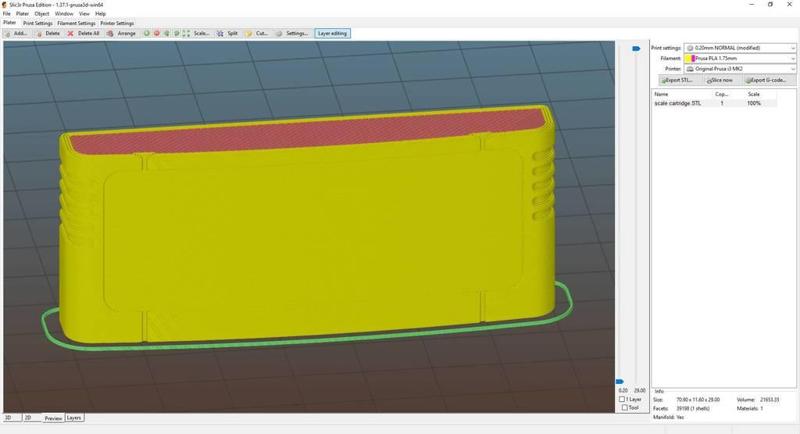Click the top layer slider handle
This screenshot has width=800, height=434.
pyautogui.click(x=636, y=48)
